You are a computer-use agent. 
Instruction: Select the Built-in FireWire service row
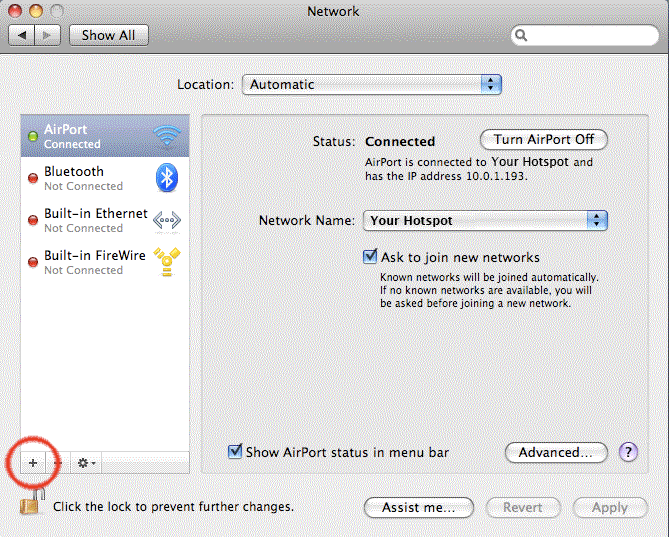[x=105, y=262]
